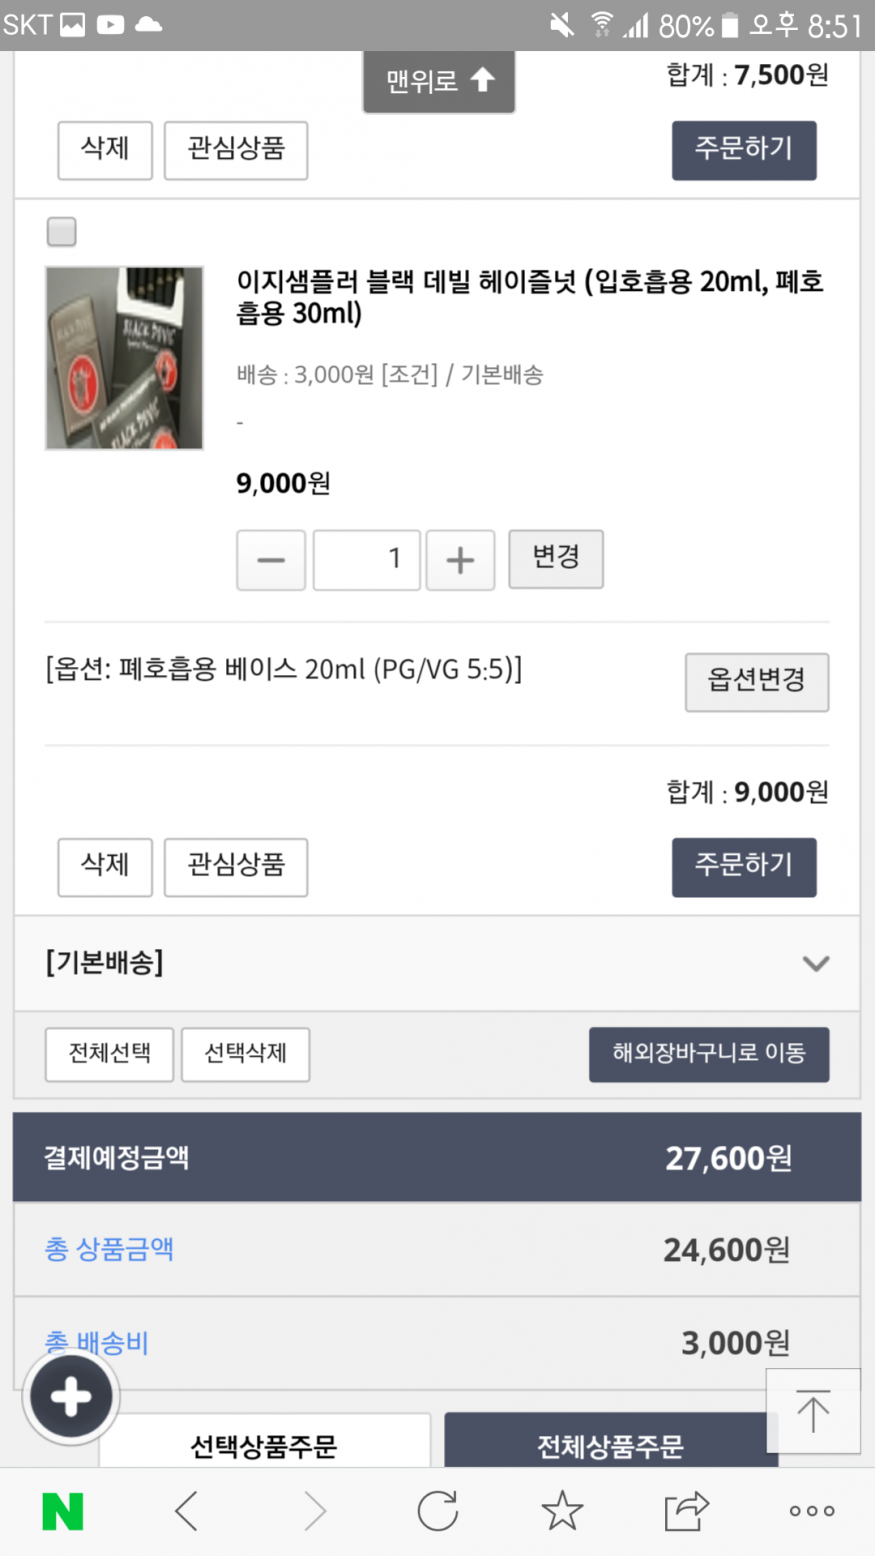
Task: Expand the 기본배송 section chevron
Action: coord(816,963)
